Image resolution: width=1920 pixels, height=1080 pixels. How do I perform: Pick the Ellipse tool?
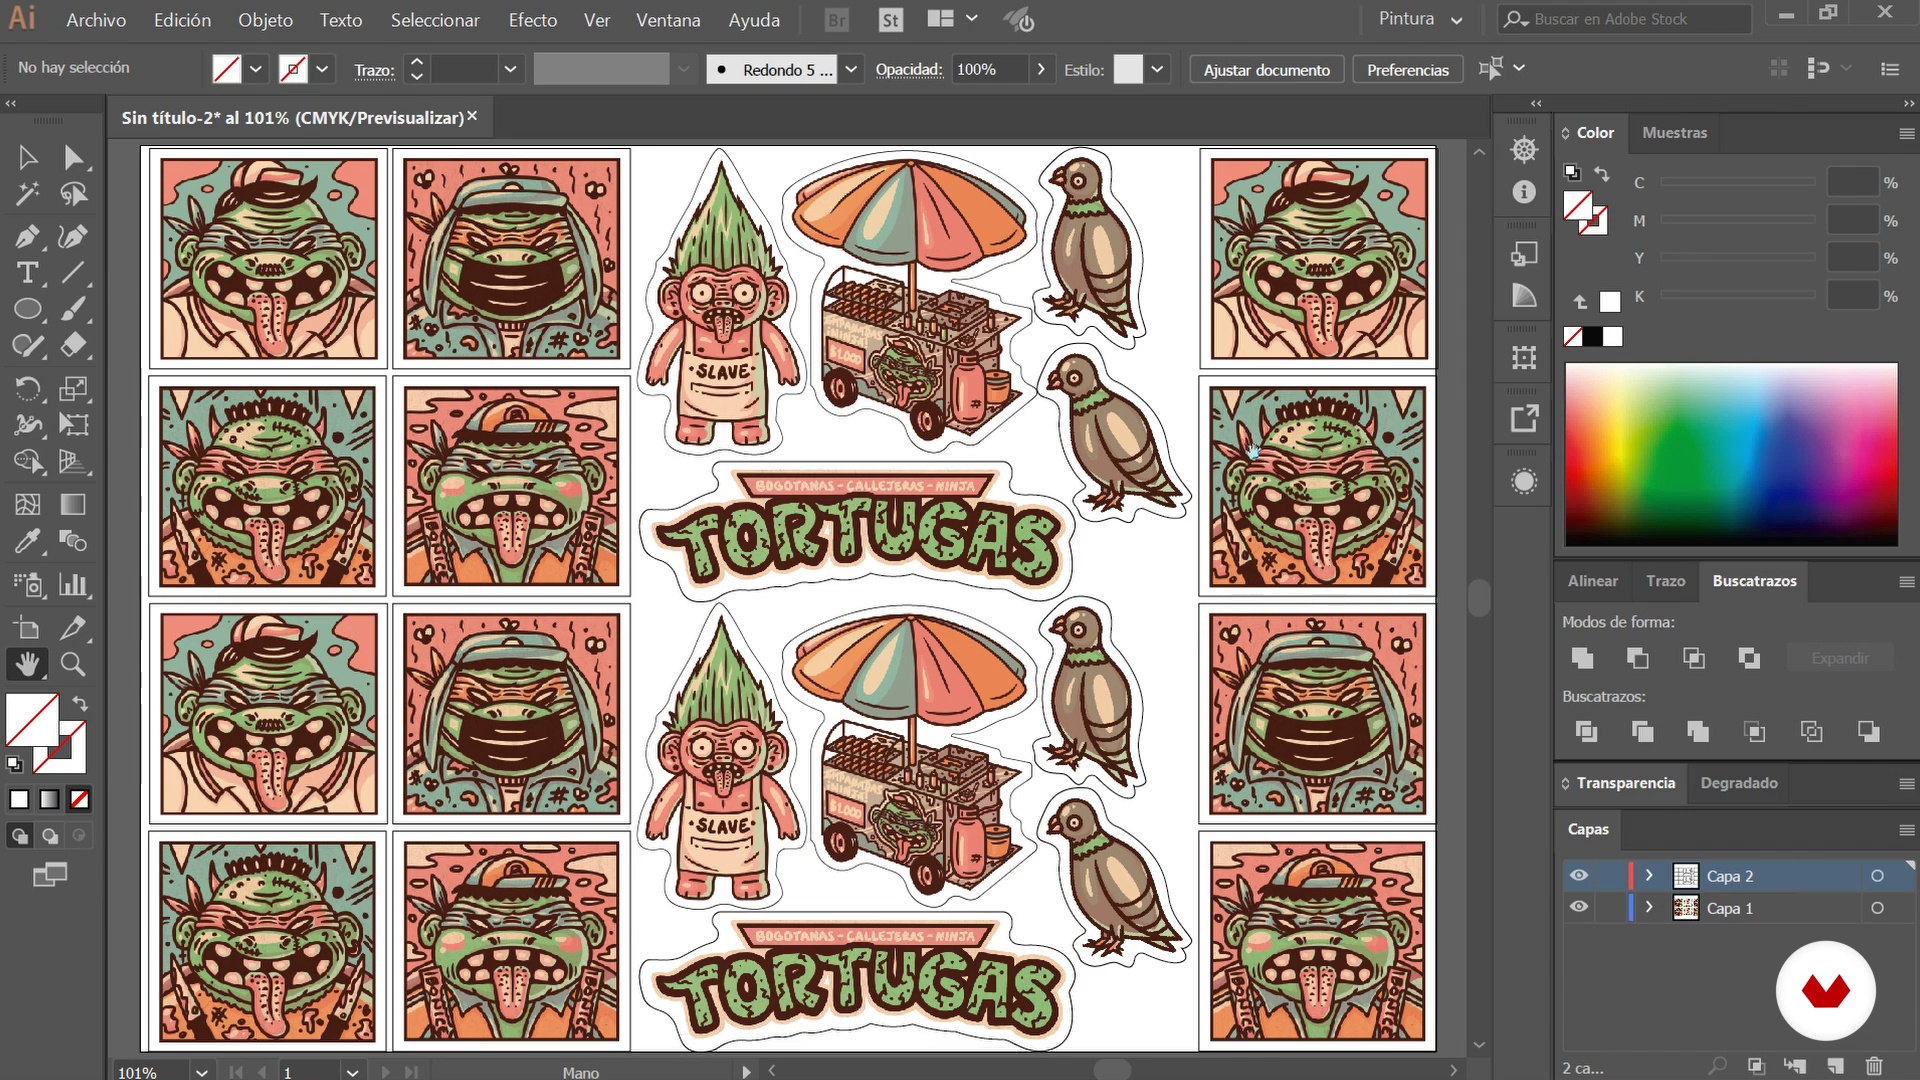[27, 309]
